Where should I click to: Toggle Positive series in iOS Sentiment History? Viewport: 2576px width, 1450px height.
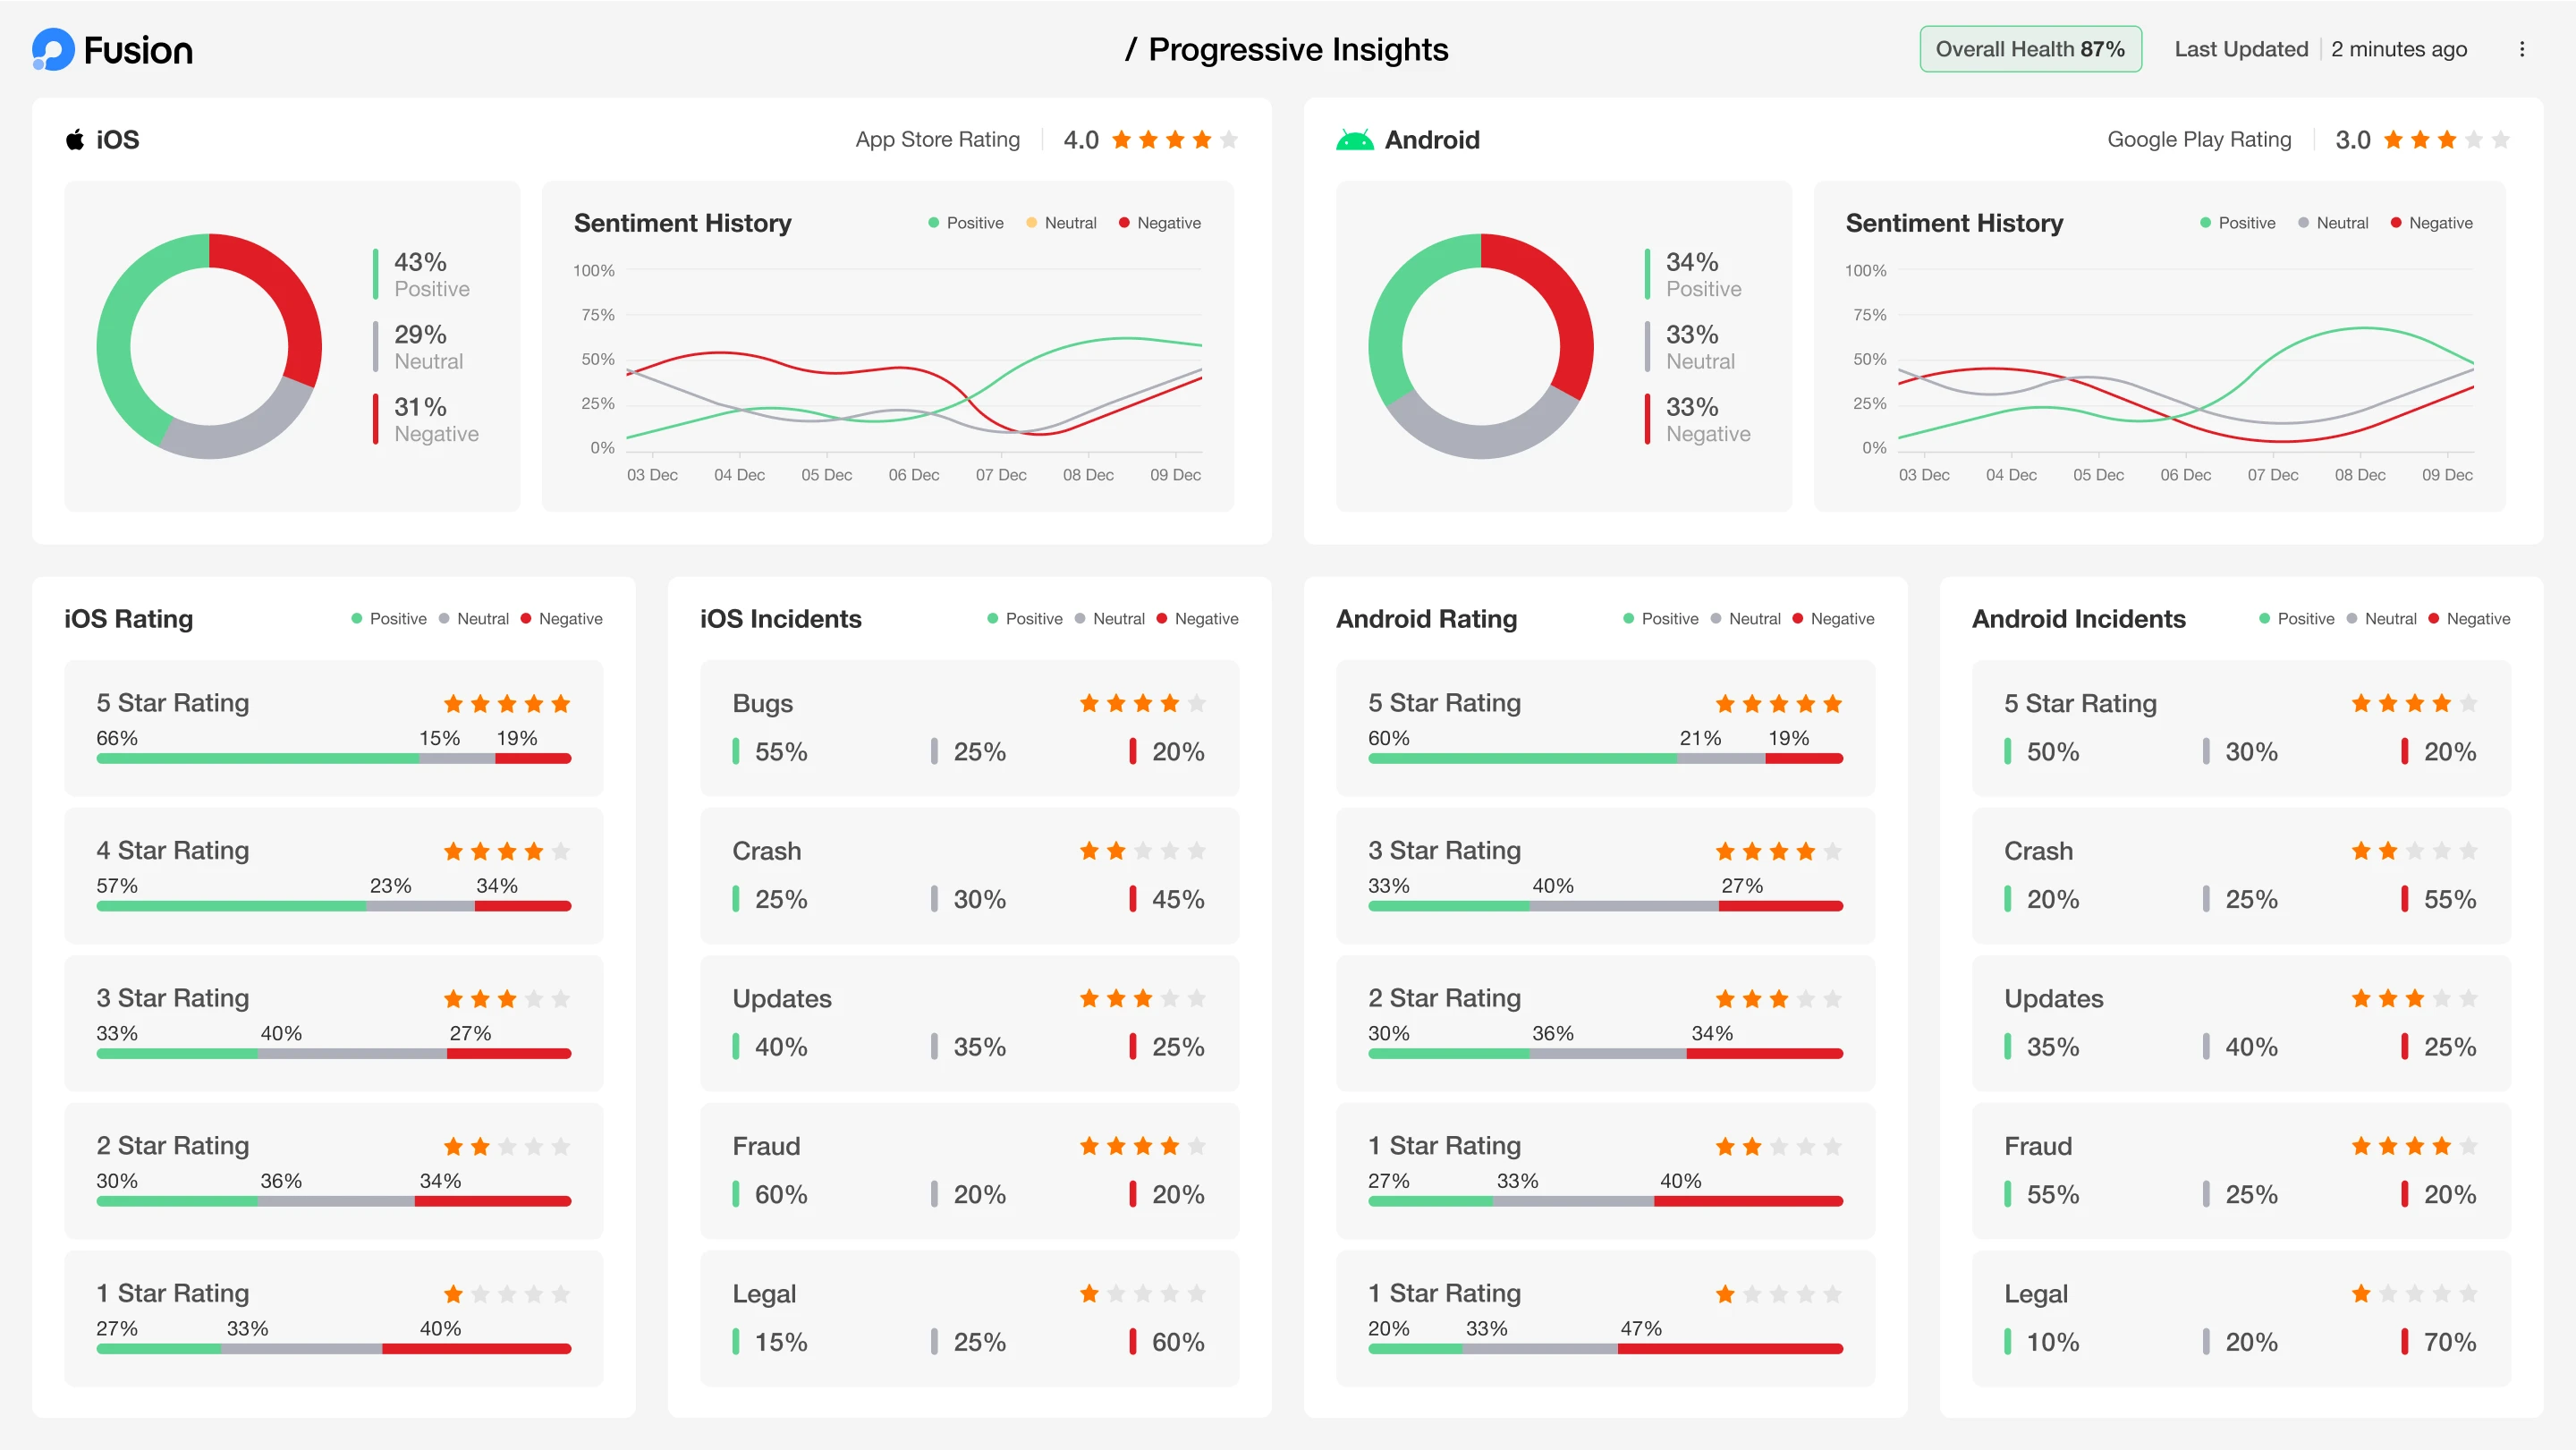click(x=965, y=223)
